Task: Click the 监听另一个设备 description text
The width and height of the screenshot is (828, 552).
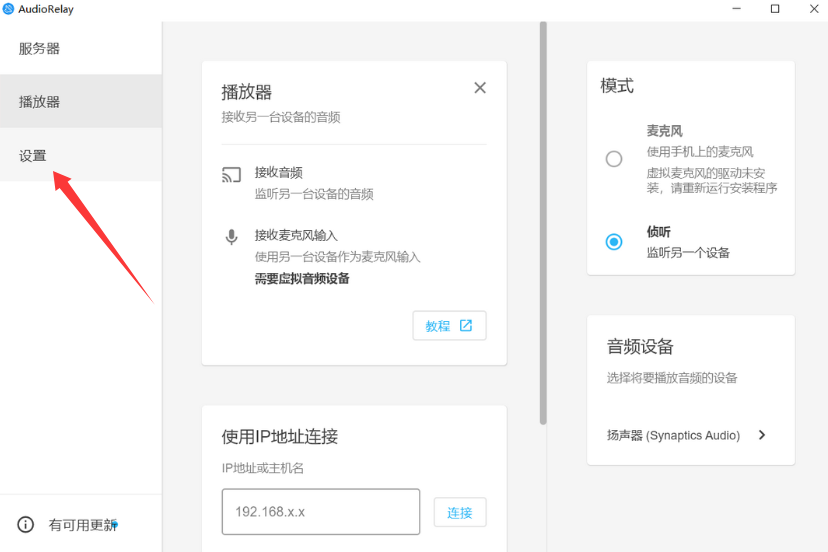Action: tap(688, 252)
